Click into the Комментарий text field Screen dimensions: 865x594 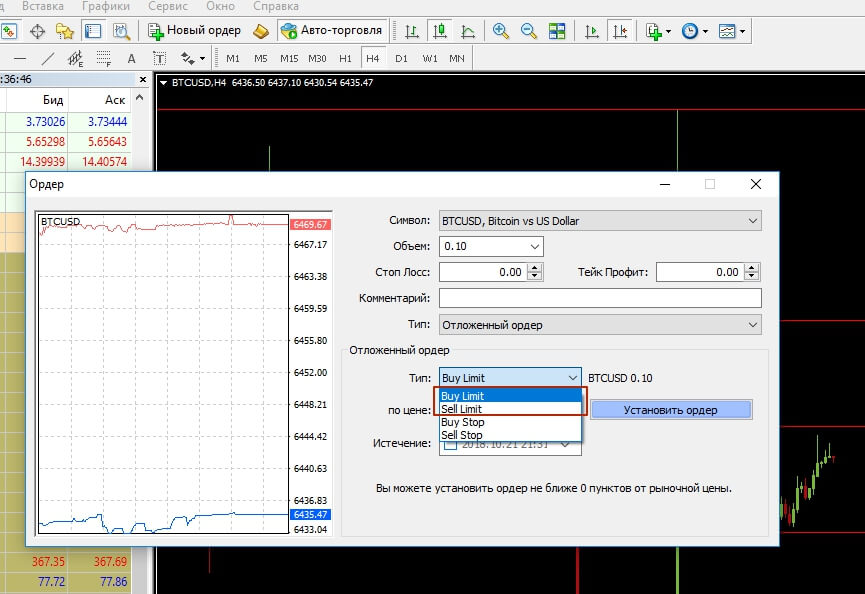pyautogui.click(x=600, y=298)
